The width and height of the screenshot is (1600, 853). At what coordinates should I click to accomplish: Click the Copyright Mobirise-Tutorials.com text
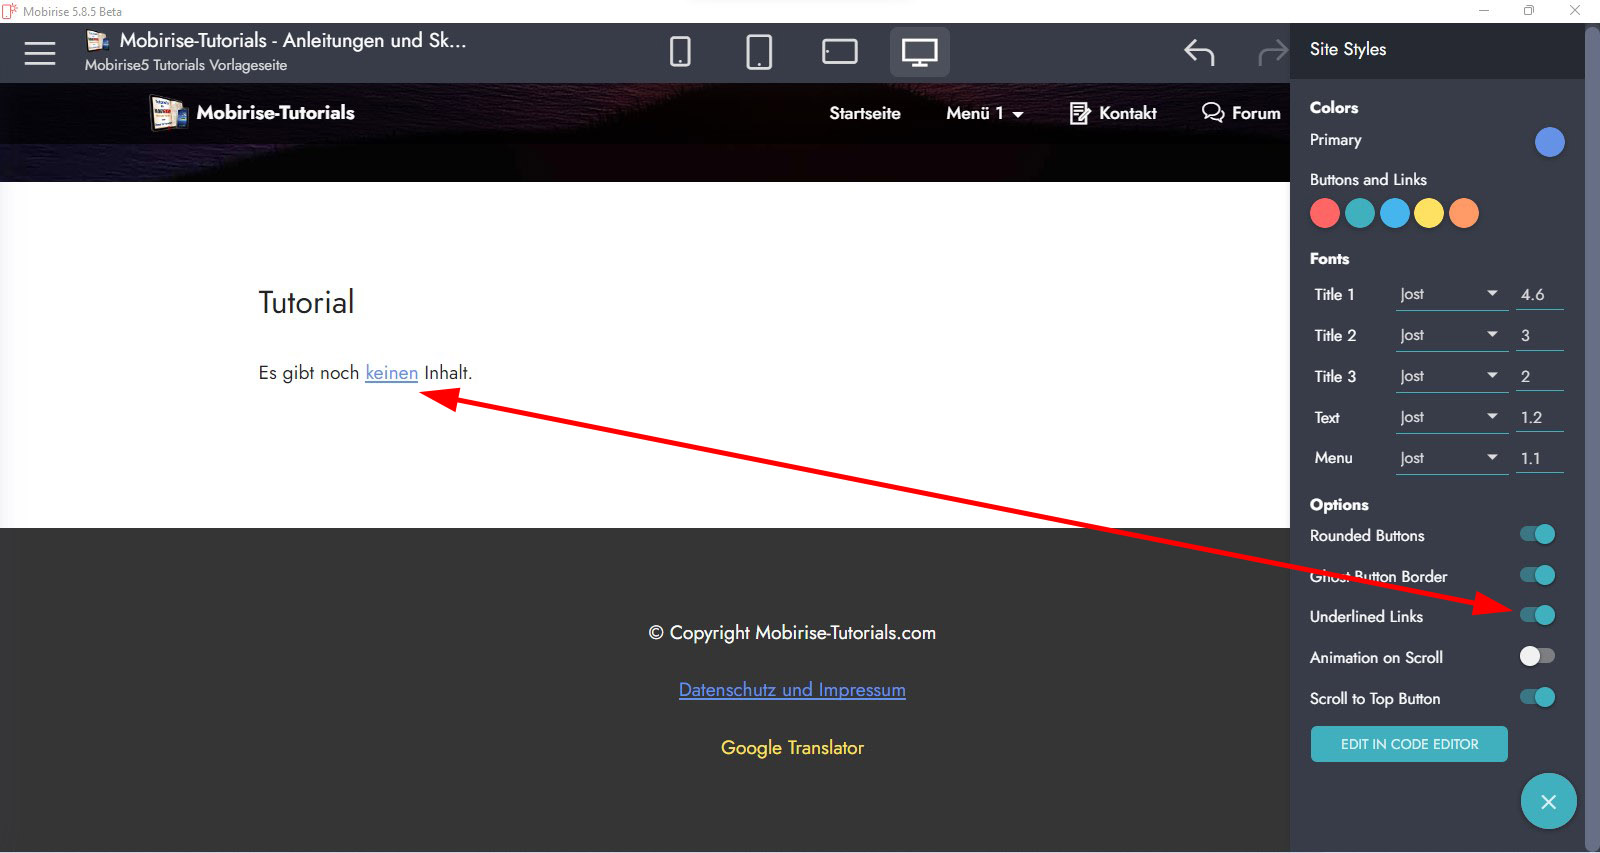[x=792, y=633]
